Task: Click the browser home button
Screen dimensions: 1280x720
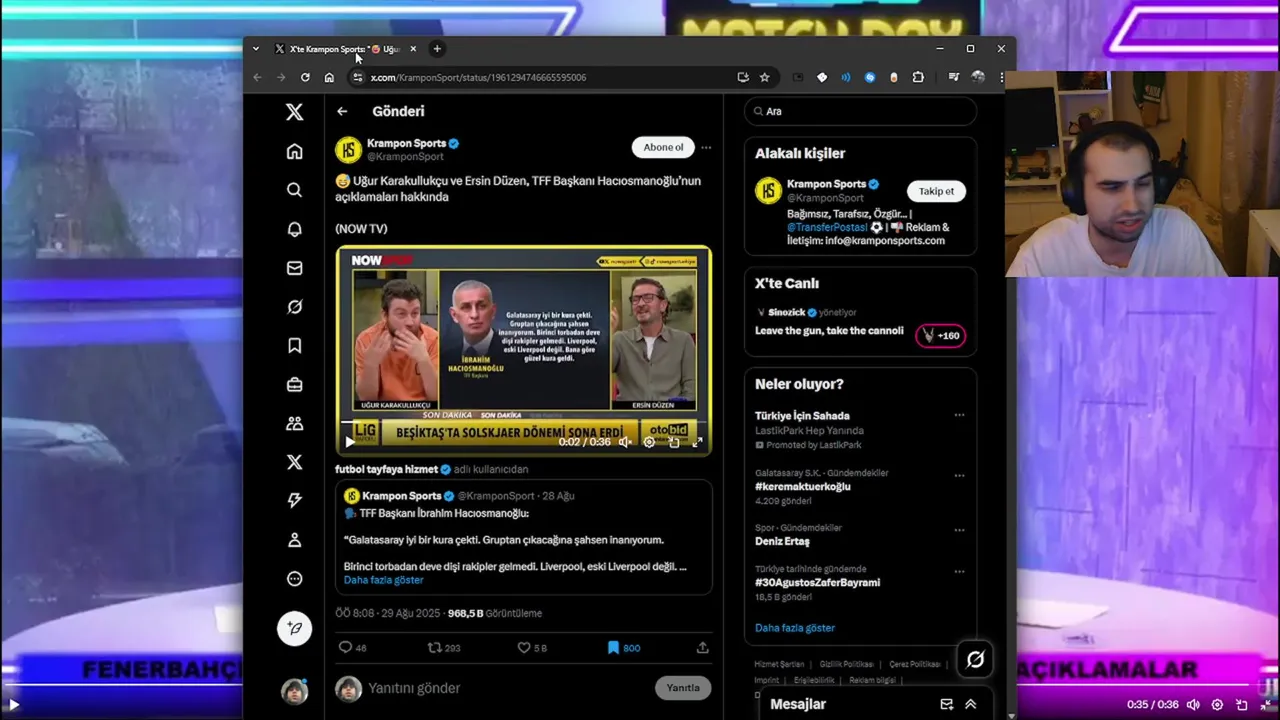Action: tap(329, 77)
